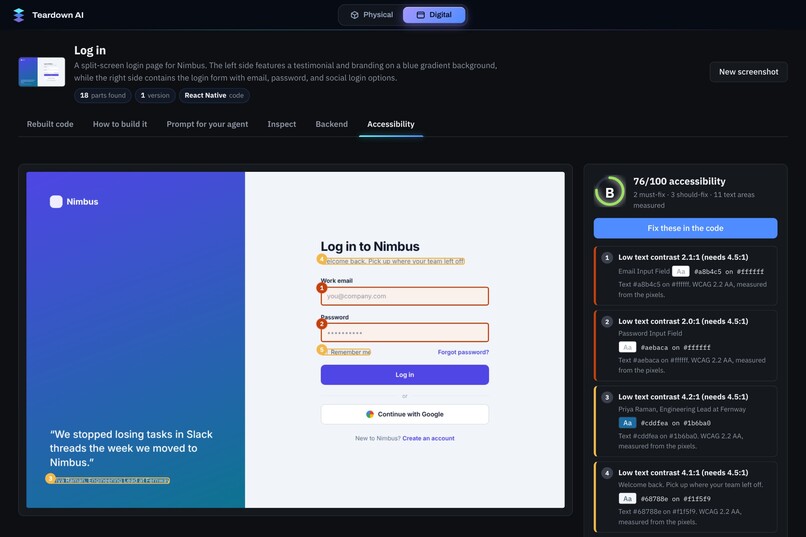Click the Password Input Field label

pos(650,334)
